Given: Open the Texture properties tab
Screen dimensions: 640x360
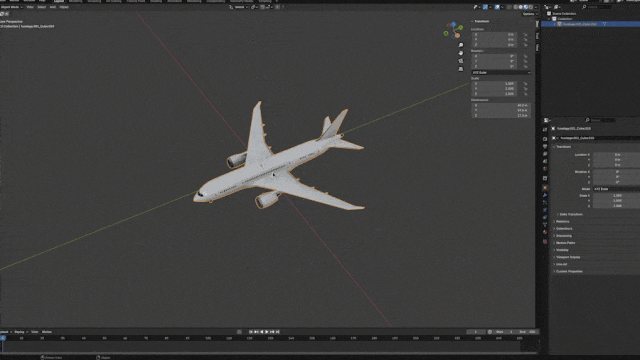Looking at the screenshot, I should pos(545,242).
